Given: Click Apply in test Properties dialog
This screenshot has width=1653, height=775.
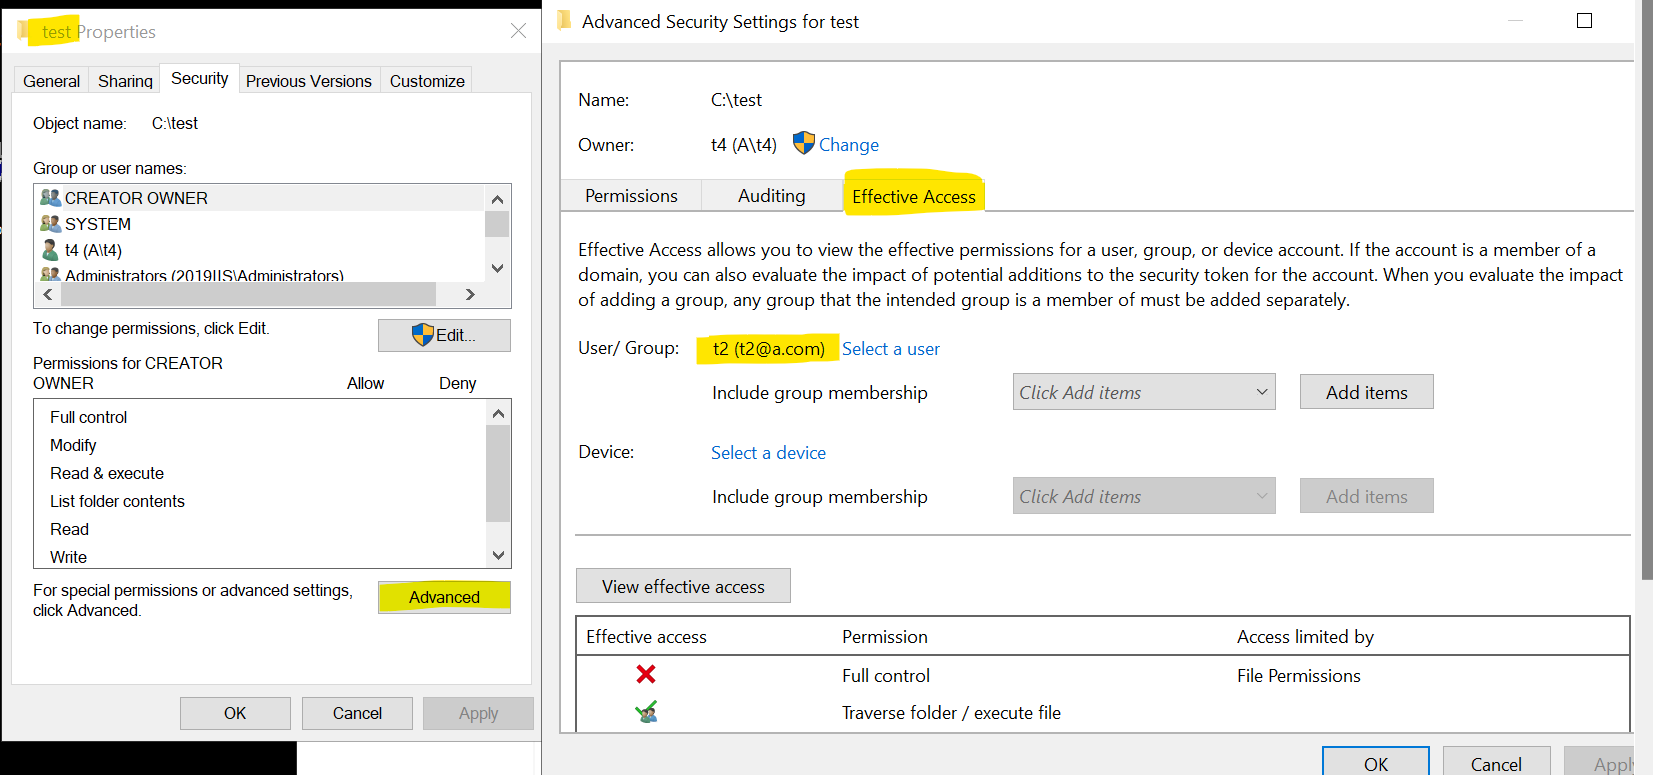Looking at the screenshot, I should tap(478, 713).
